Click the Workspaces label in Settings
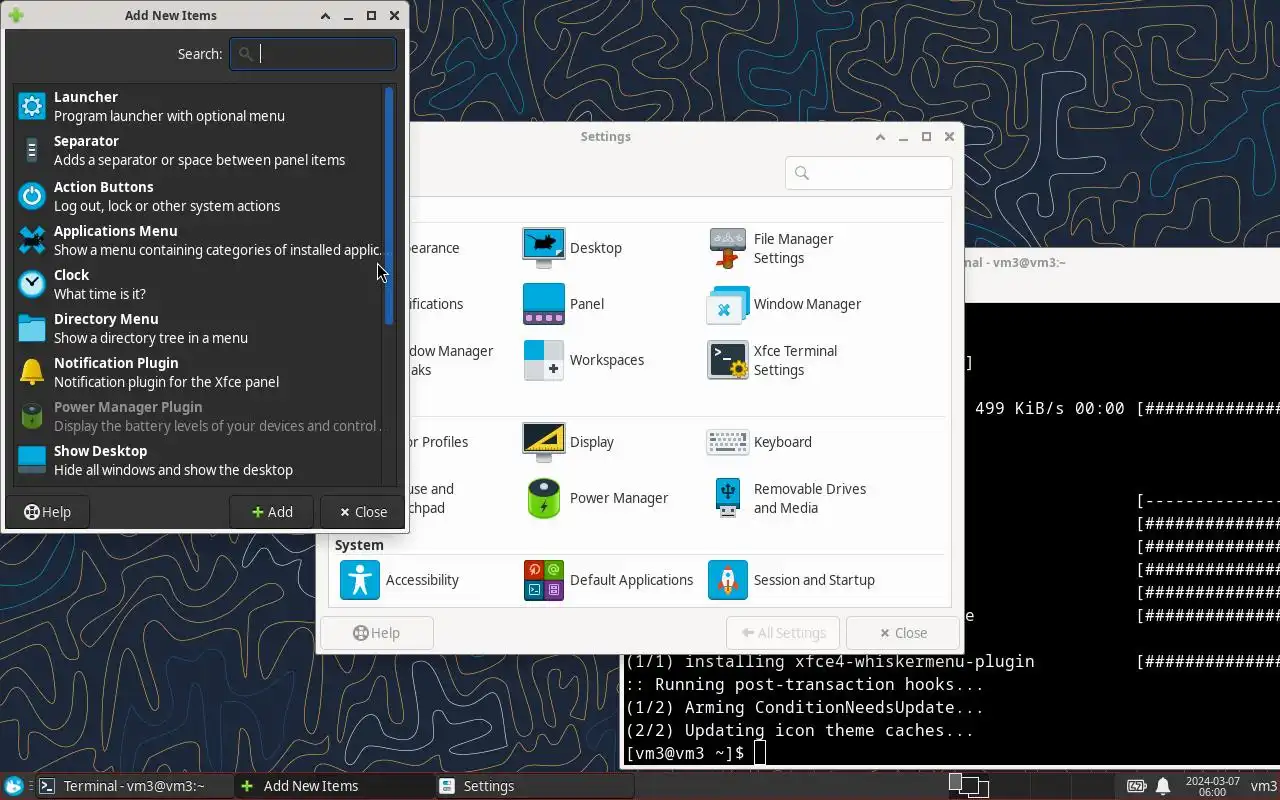 [x=607, y=360]
